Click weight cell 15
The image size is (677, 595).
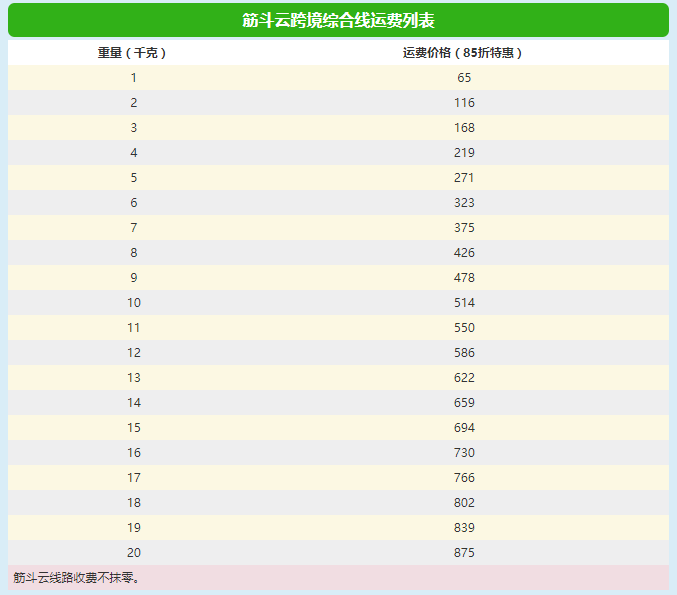coord(134,428)
